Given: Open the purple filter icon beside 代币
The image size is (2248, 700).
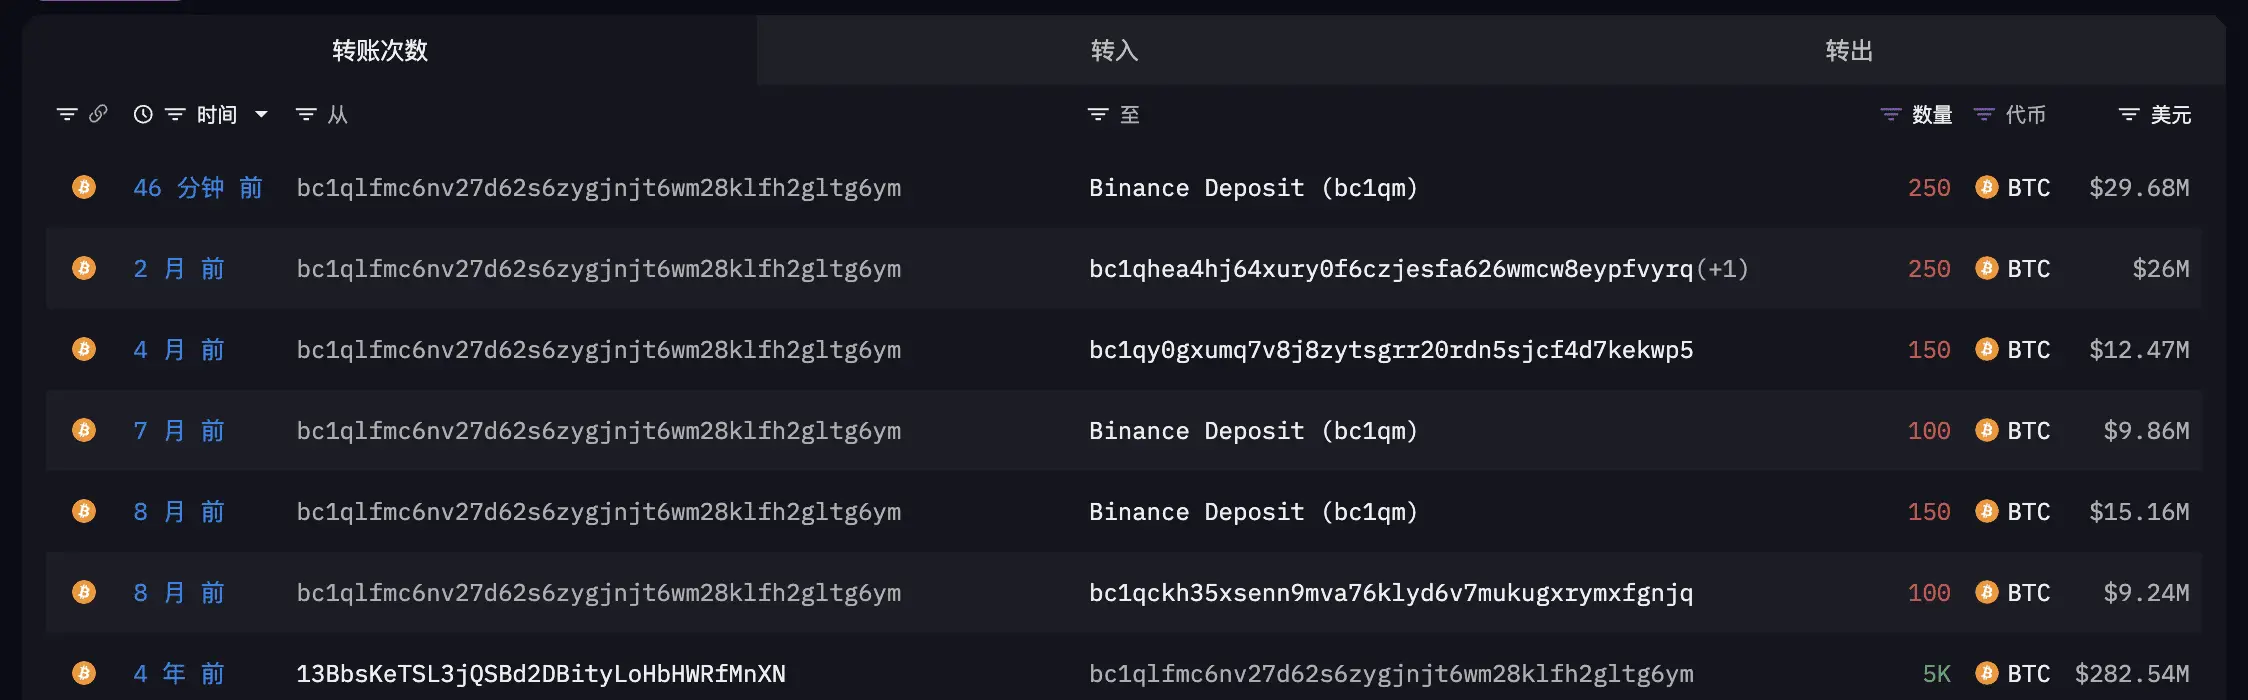Looking at the screenshot, I should coord(1984,115).
